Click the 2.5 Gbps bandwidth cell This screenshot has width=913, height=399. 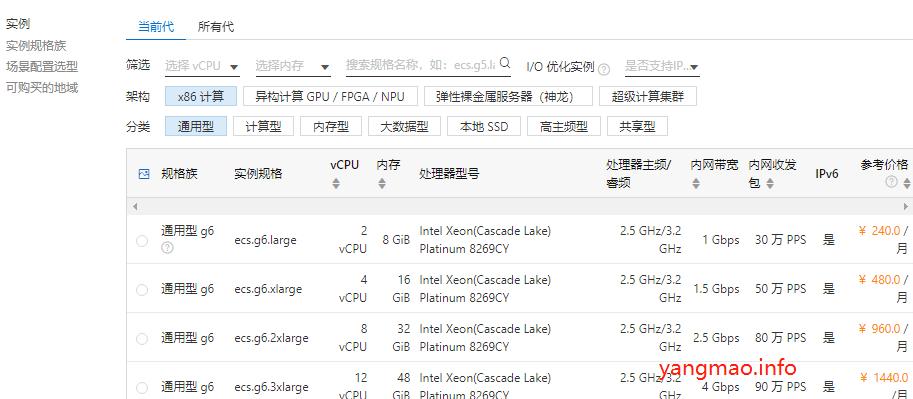point(716,338)
